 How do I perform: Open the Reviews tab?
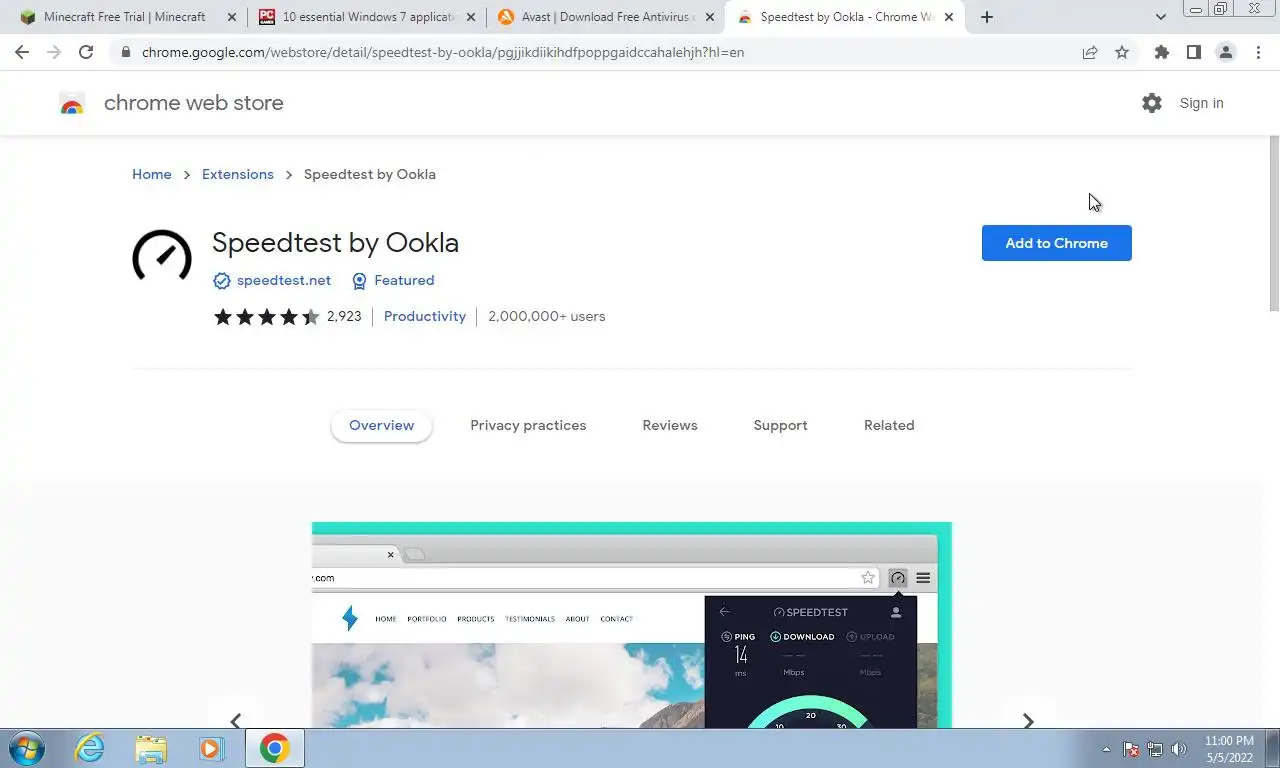670,425
